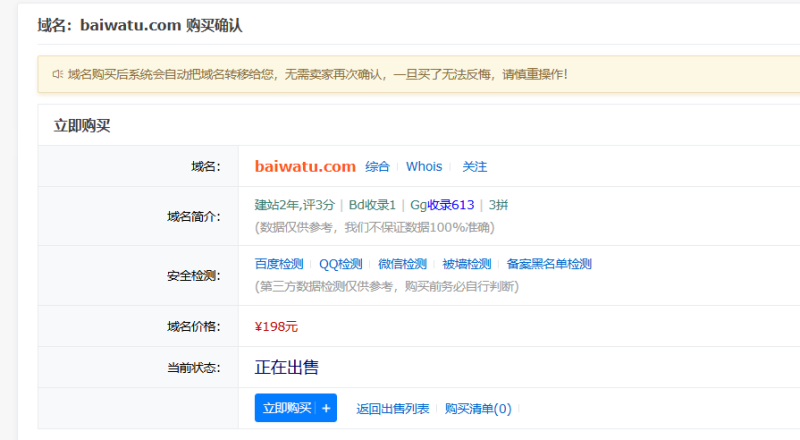Open the Whois lookup link
Screen dimensions: 800x440
click(424, 167)
